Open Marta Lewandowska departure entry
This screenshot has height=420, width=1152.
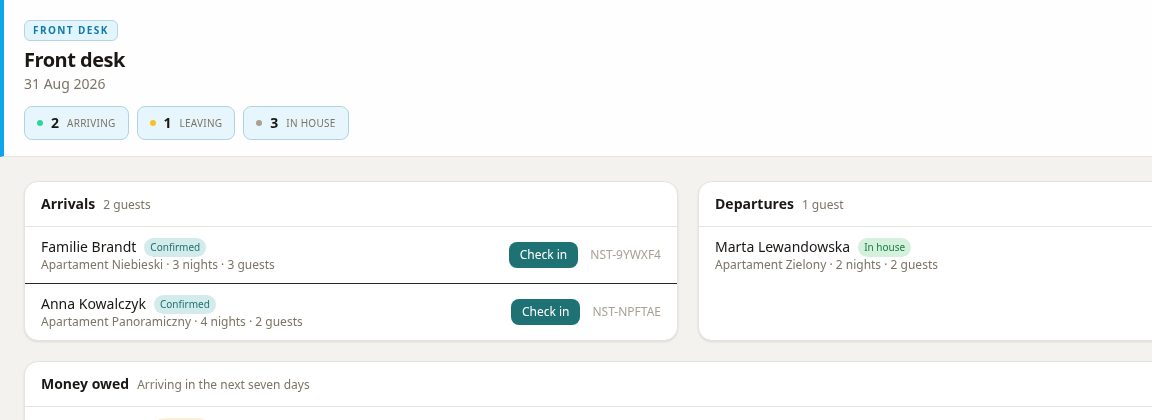(926, 255)
